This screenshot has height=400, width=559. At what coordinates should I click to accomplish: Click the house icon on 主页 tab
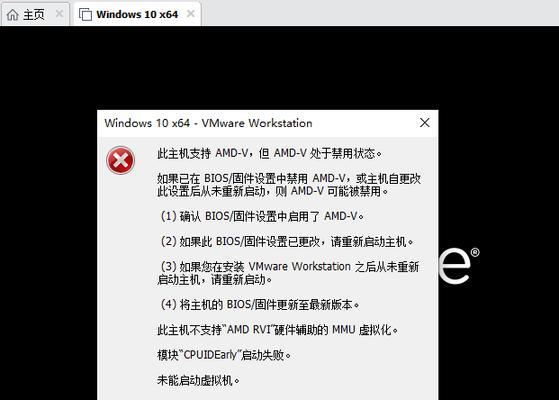[12, 15]
